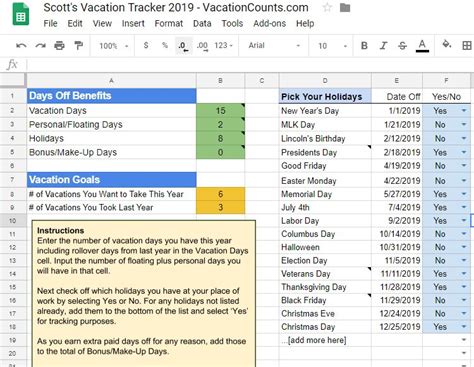Viewport: 474px width, 367px height.
Task: Open Christmas Day Yes/No dropdown
Action: 464,327
